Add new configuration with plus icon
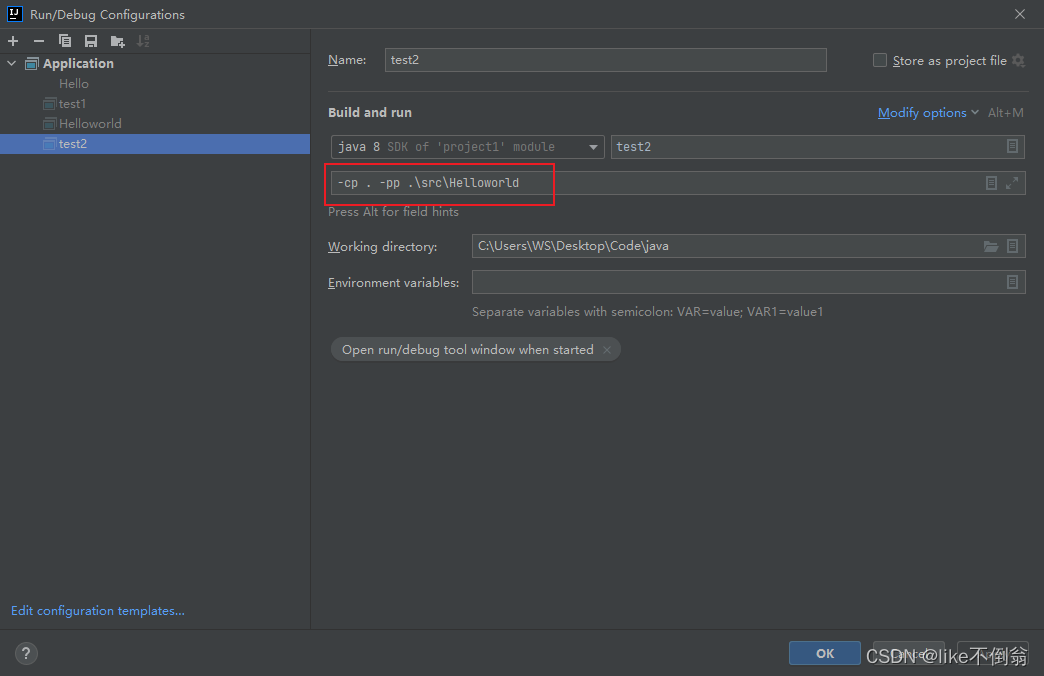1044x676 pixels. pyautogui.click(x=13, y=41)
